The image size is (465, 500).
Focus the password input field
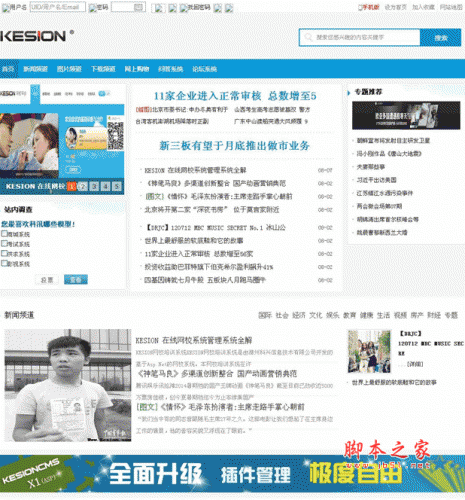128,7
